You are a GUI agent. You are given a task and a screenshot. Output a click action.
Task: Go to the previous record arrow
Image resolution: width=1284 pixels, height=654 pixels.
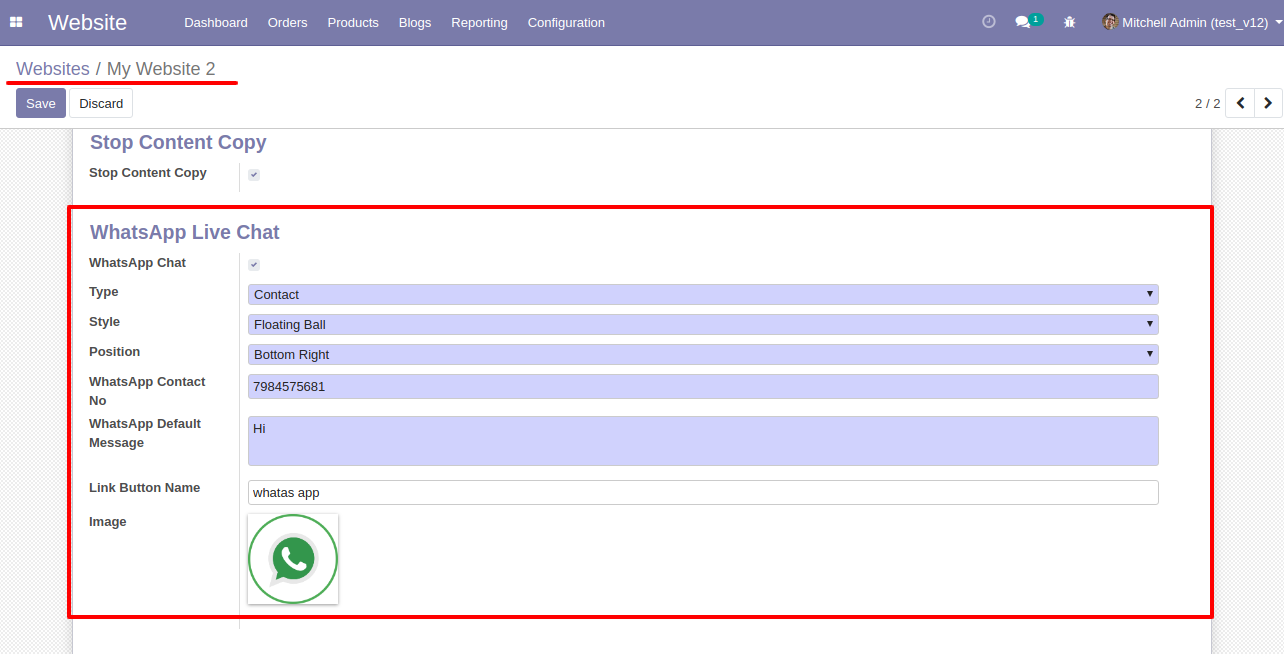pos(1240,103)
